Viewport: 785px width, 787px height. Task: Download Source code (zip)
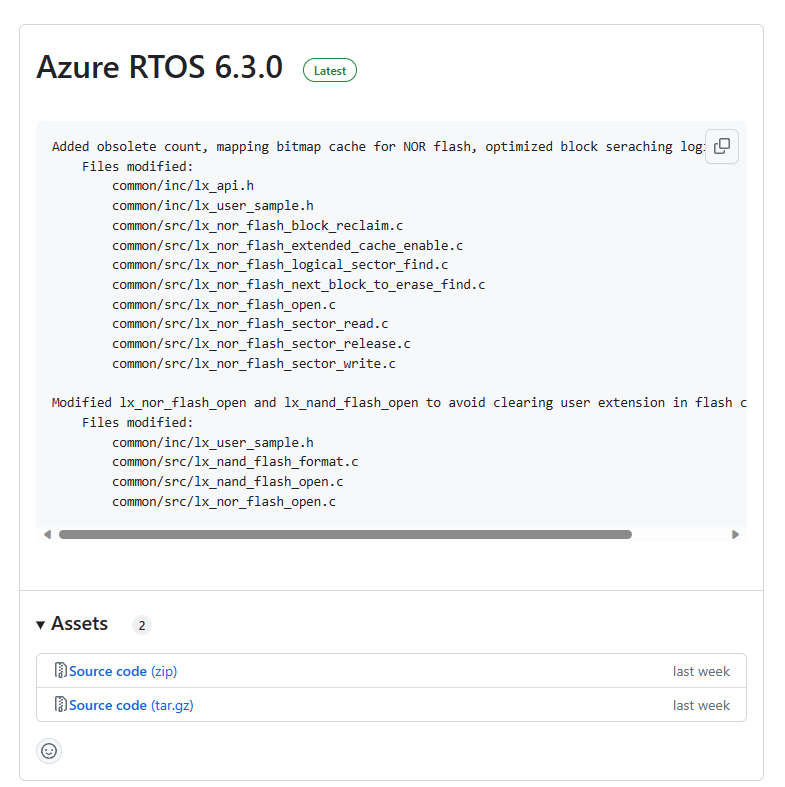click(123, 671)
